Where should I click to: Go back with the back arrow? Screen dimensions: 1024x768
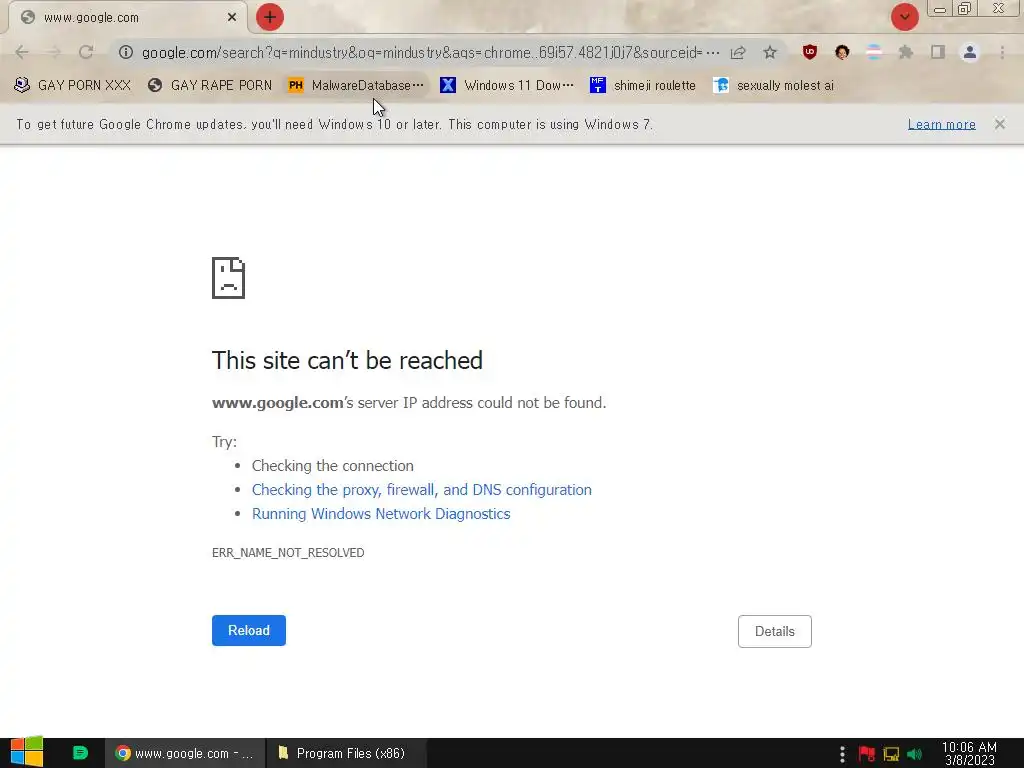coord(22,52)
